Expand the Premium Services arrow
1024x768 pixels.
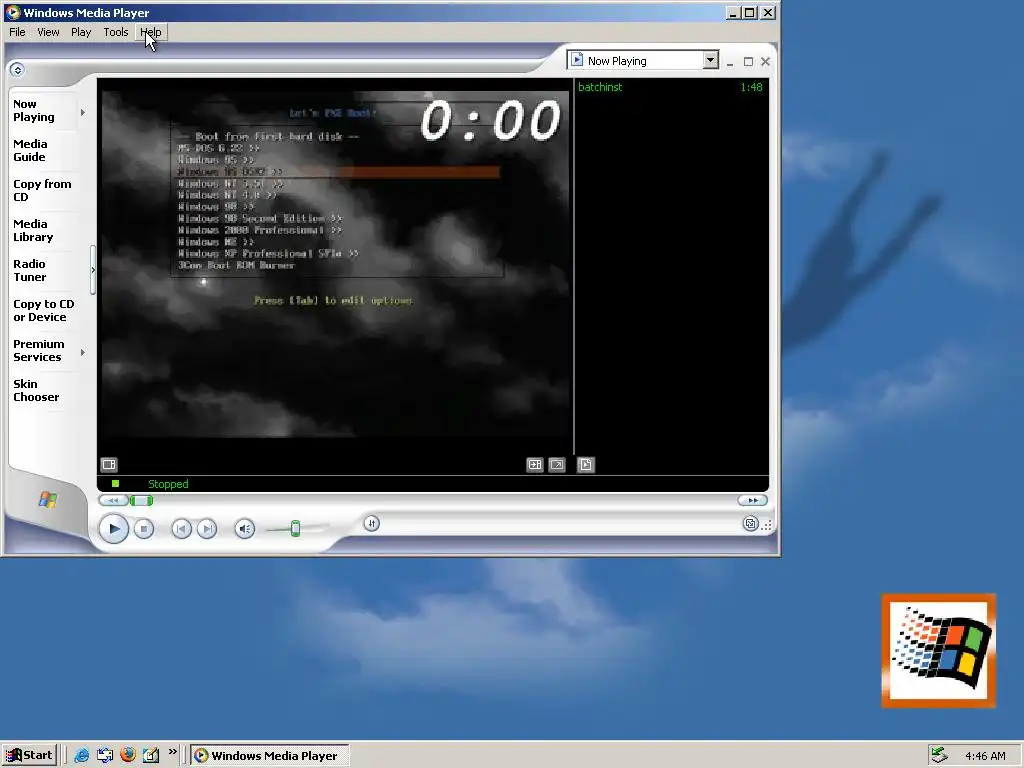click(83, 353)
